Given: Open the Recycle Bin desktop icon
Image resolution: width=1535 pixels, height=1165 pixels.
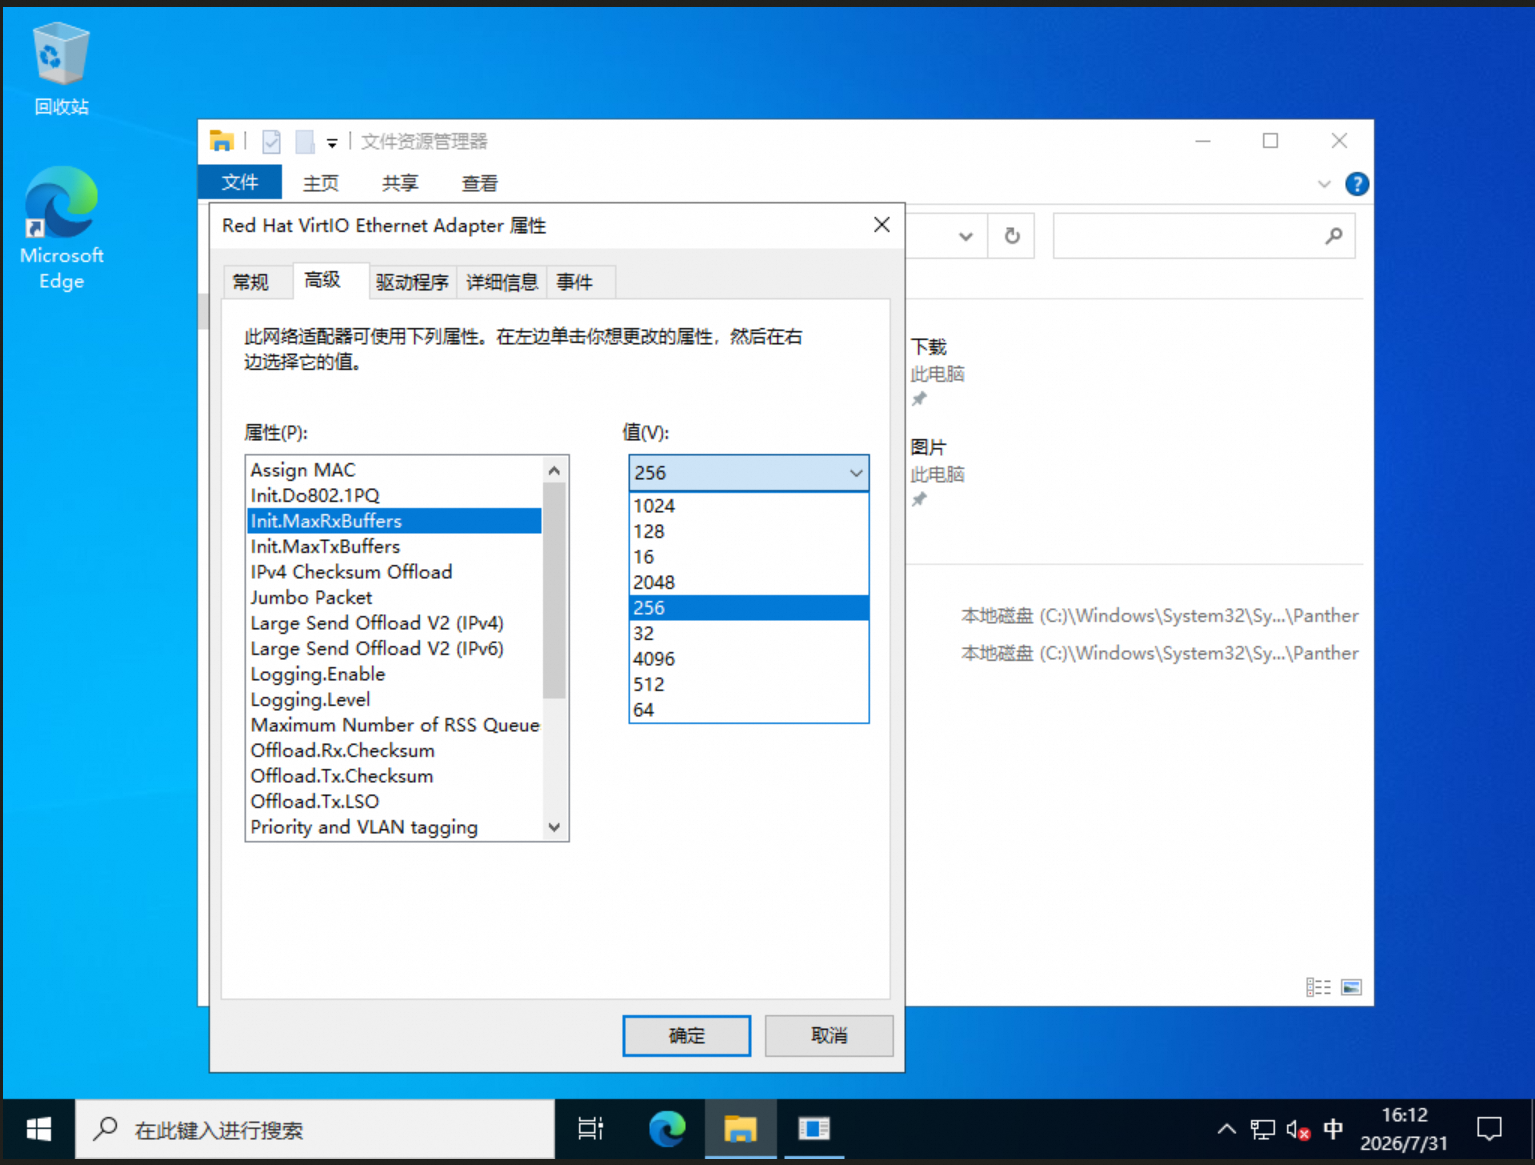Looking at the screenshot, I should point(61,68).
